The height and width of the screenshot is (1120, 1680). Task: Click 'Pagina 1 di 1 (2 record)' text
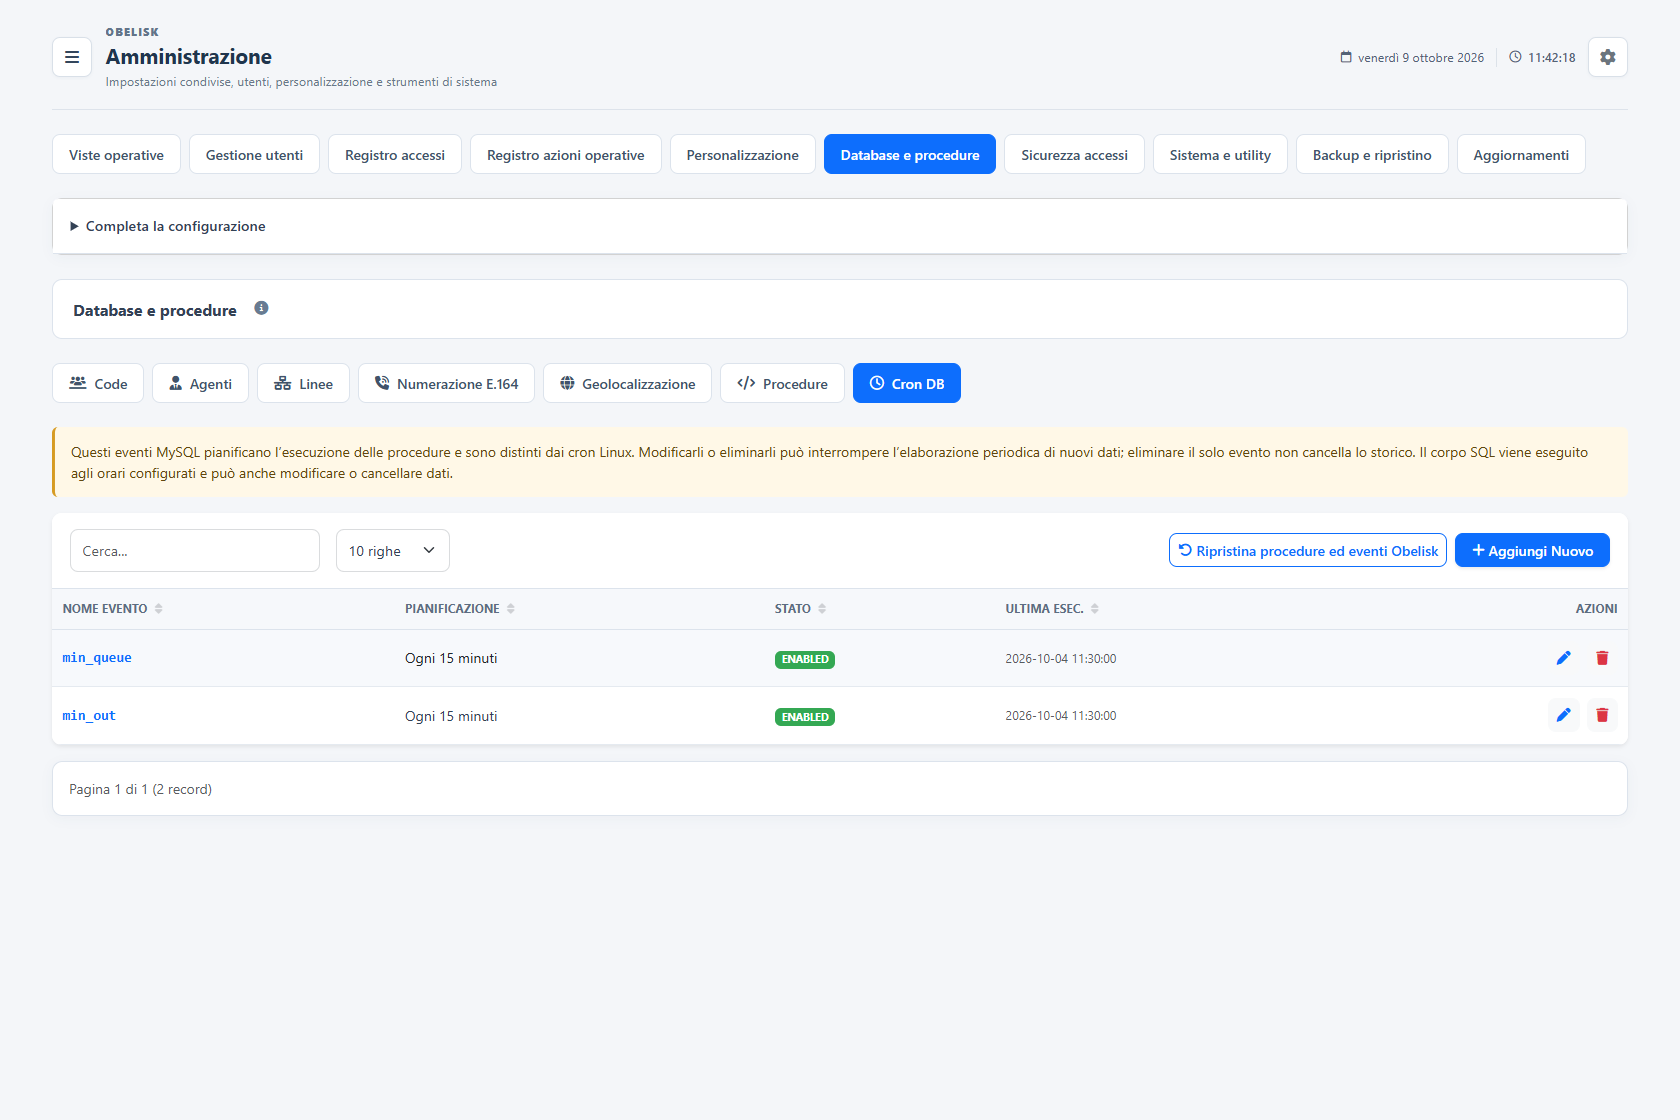coord(140,789)
